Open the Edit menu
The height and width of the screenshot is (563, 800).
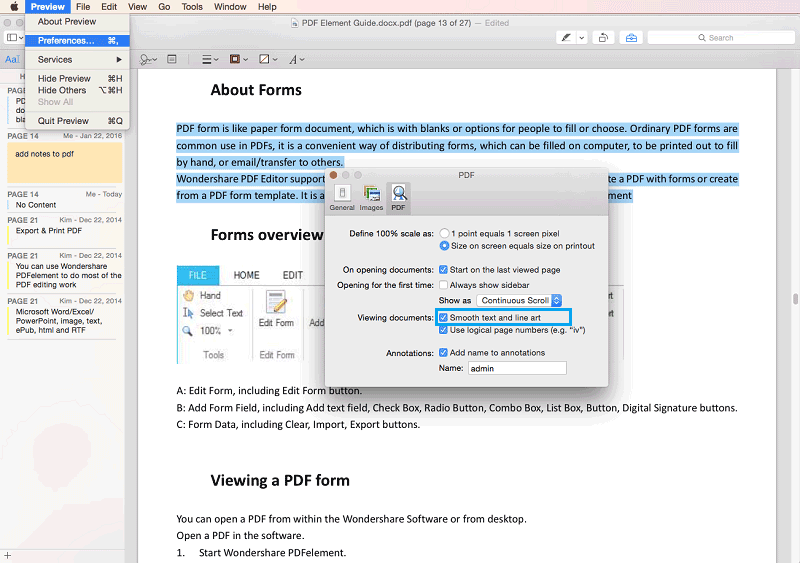point(109,7)
